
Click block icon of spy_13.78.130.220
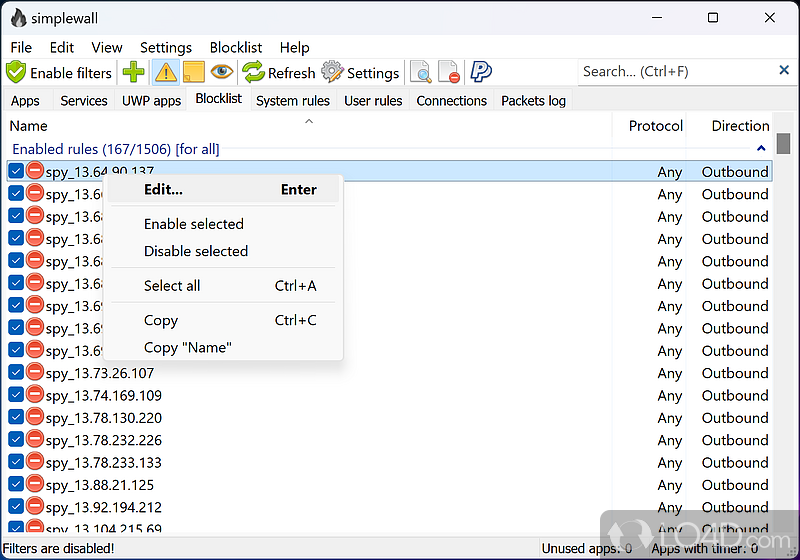pyautogui.click(x=35, y=417)
